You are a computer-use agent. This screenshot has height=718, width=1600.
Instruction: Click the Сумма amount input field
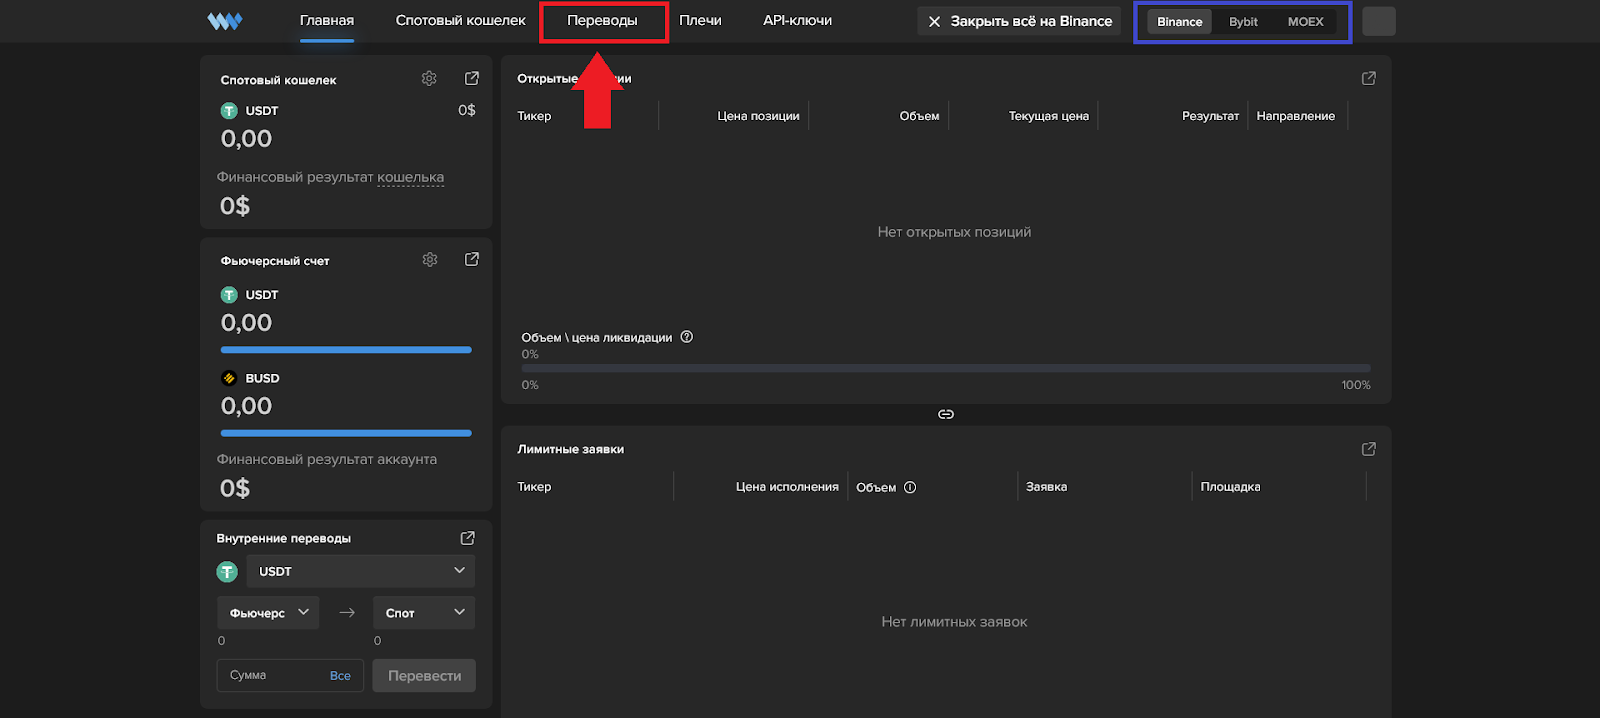click(x=270, y=676)
